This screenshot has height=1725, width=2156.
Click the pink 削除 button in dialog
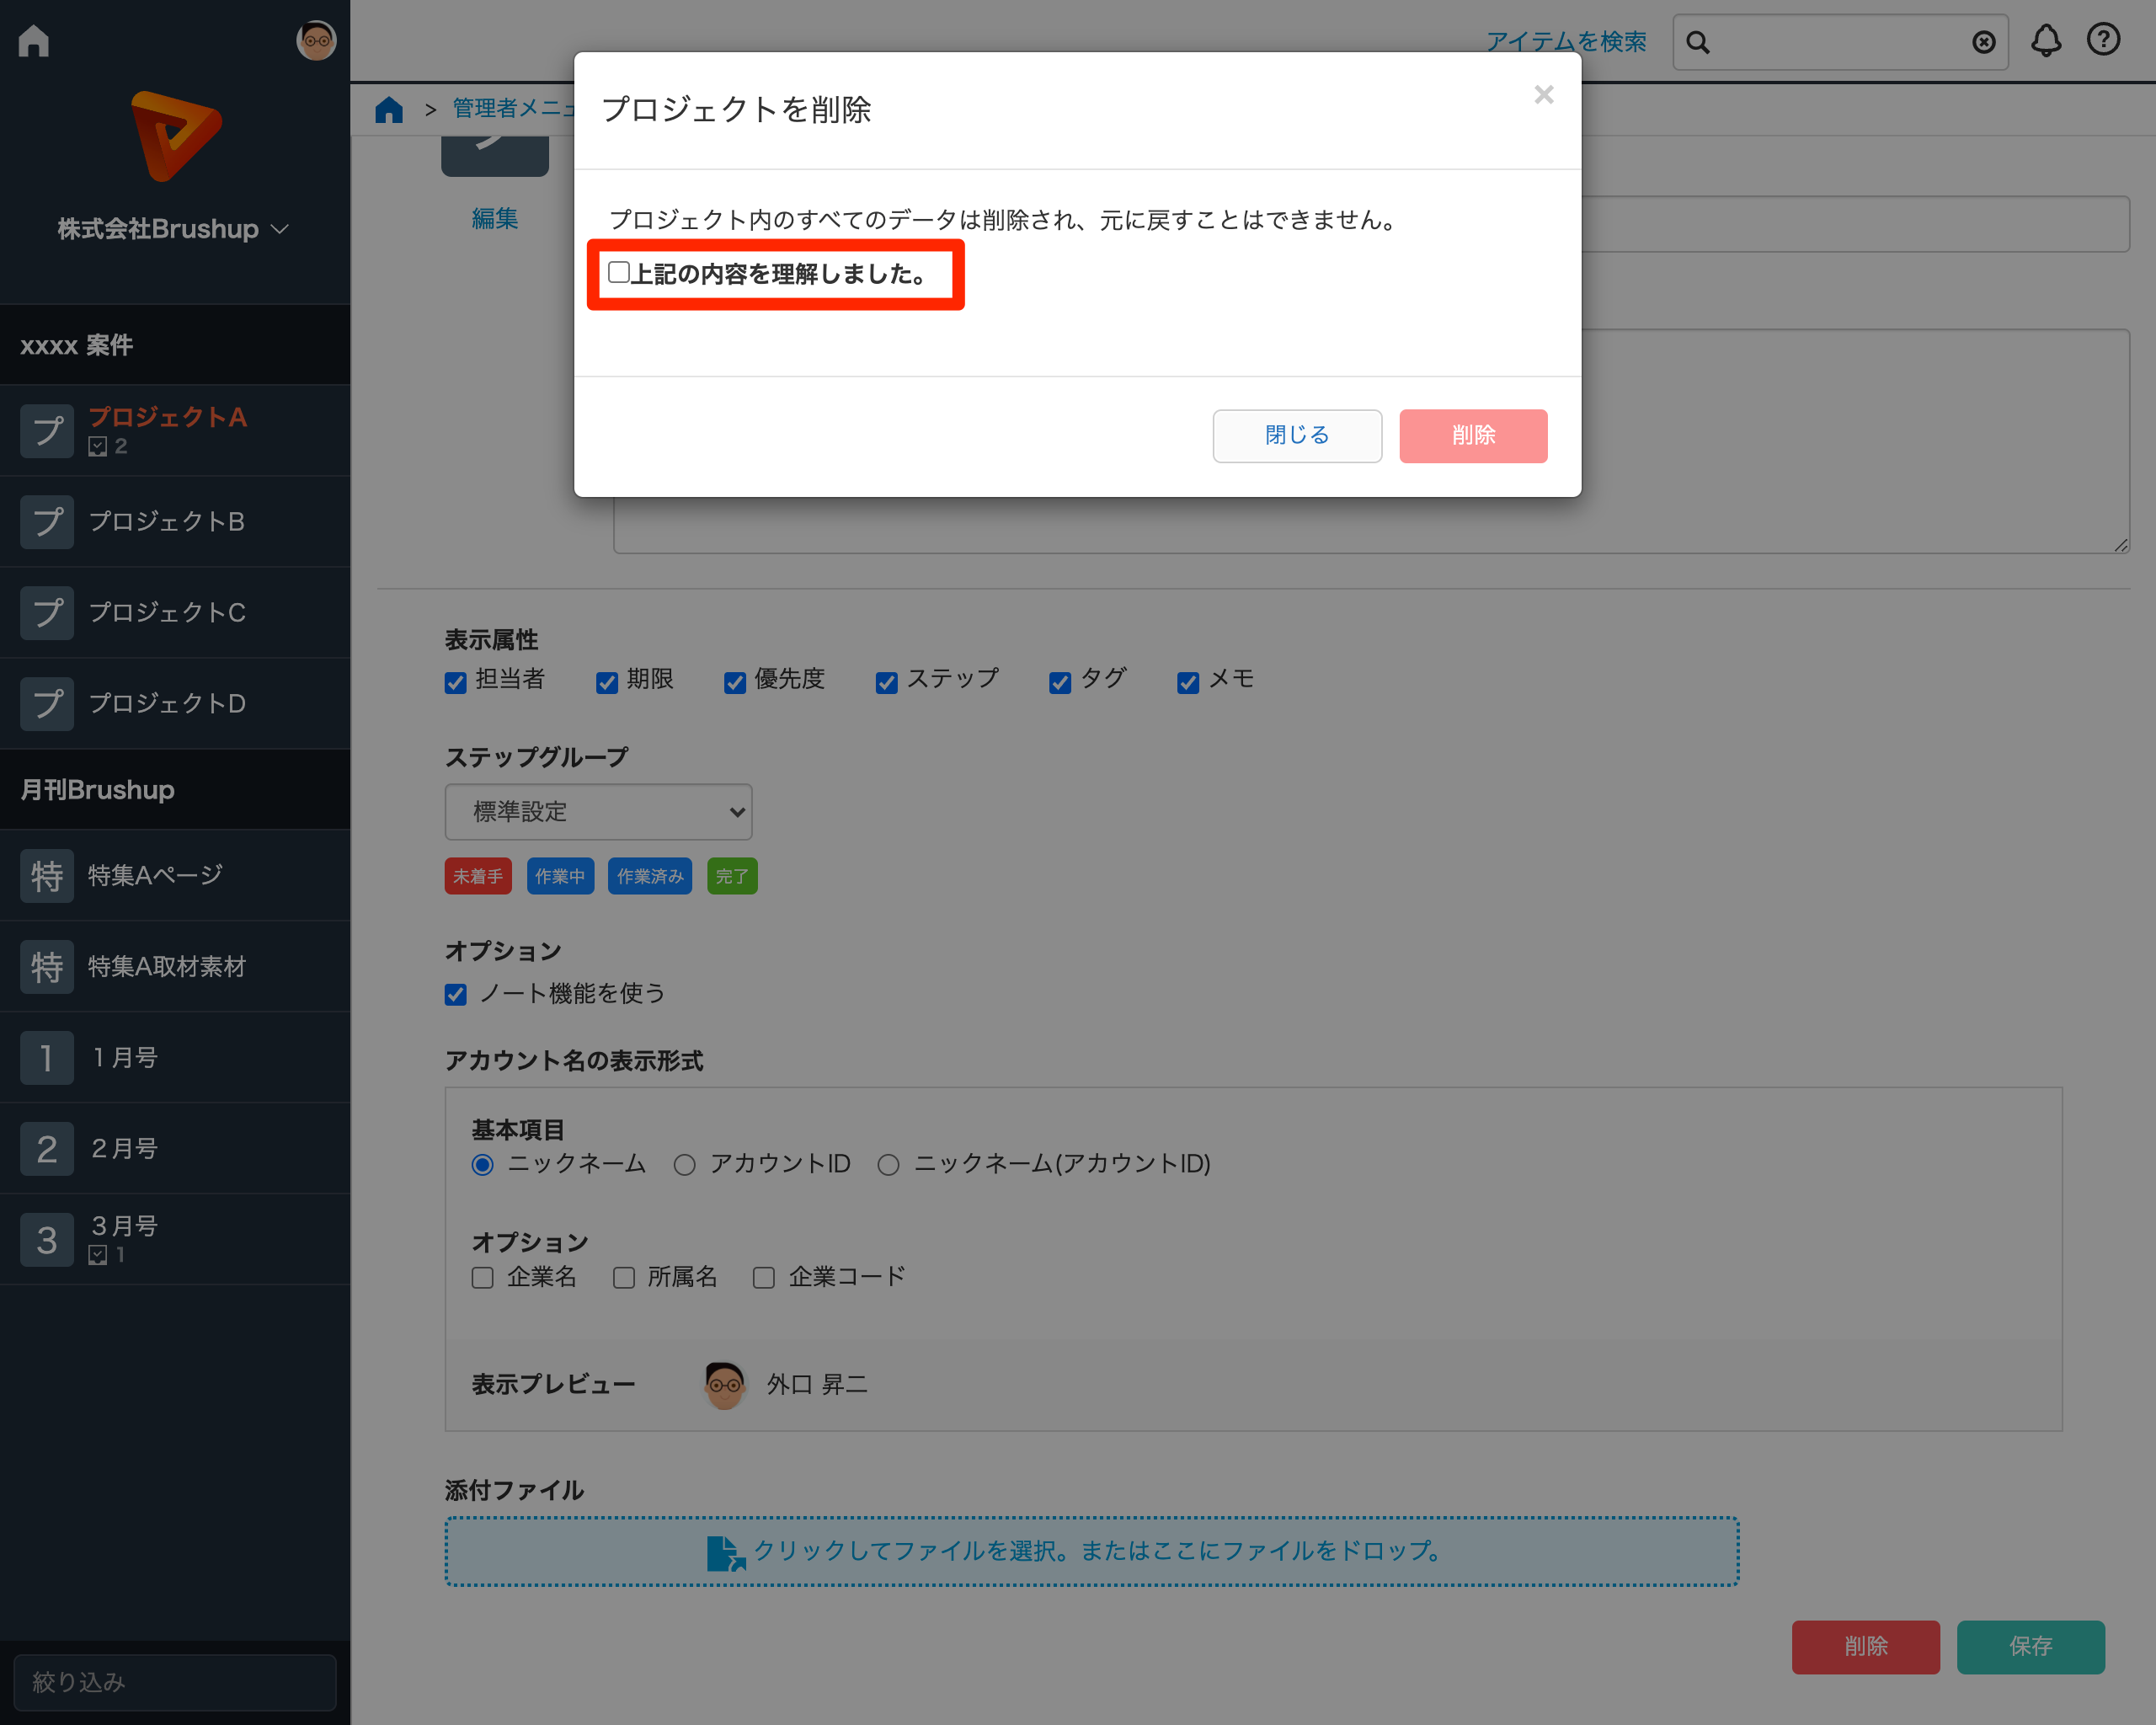tap(1473, 435)
